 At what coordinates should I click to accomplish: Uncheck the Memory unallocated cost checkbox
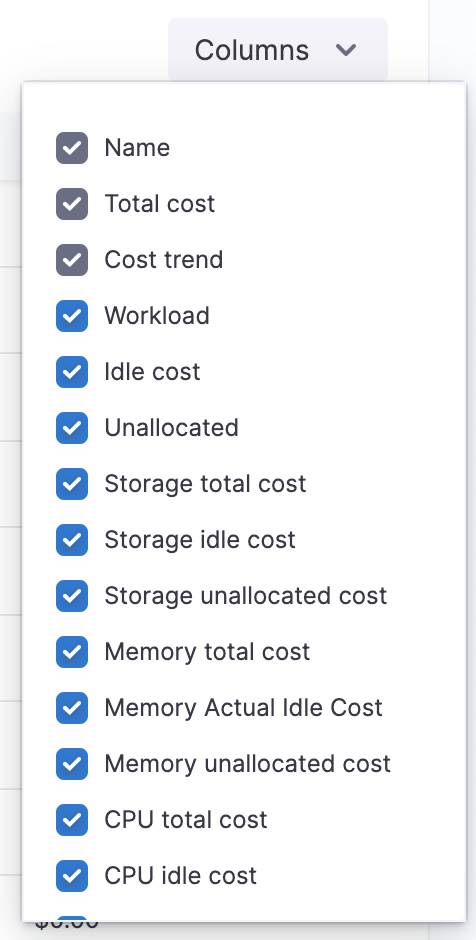tap(72, 764)
